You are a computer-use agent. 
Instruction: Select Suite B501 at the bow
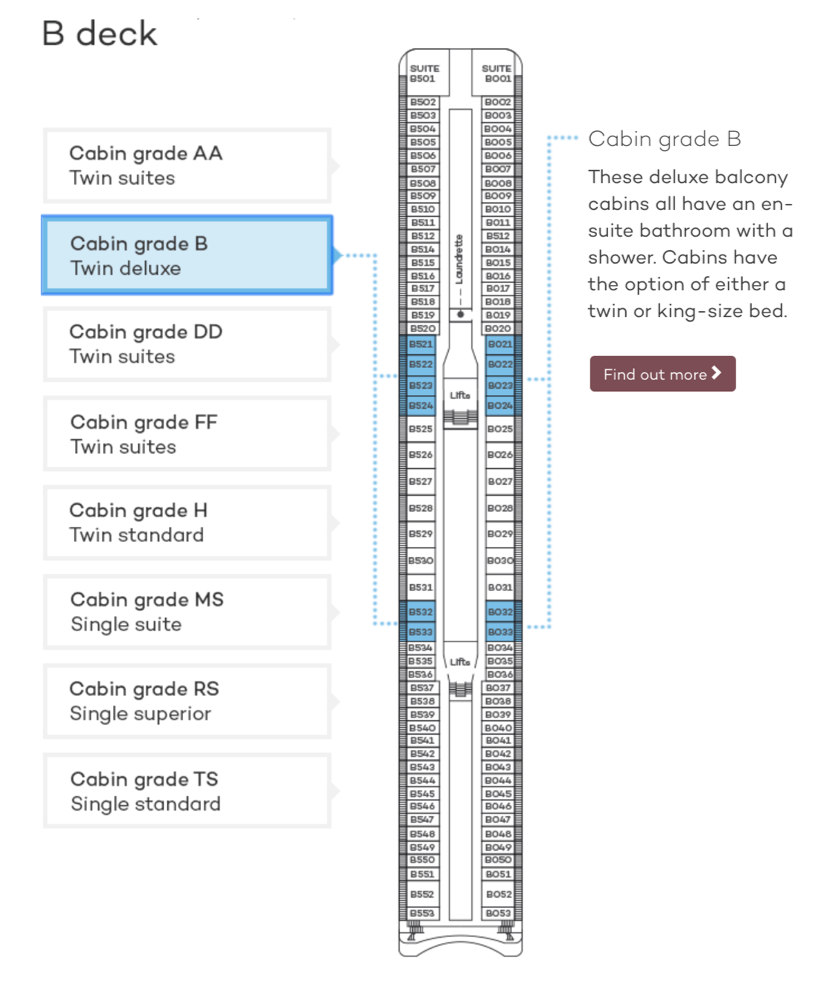425,73
